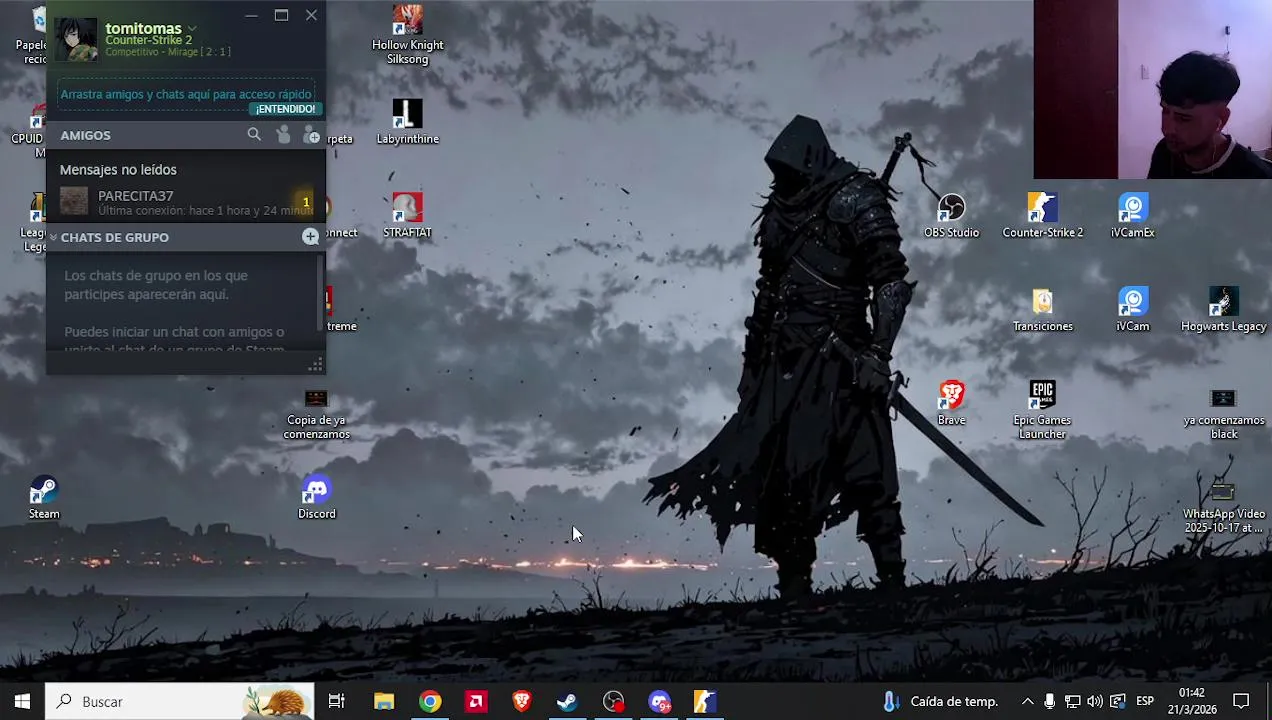This screenshot has height=720, width=1272.
Task: Open the clock and calendar flyout
Action: (1191, 702)
